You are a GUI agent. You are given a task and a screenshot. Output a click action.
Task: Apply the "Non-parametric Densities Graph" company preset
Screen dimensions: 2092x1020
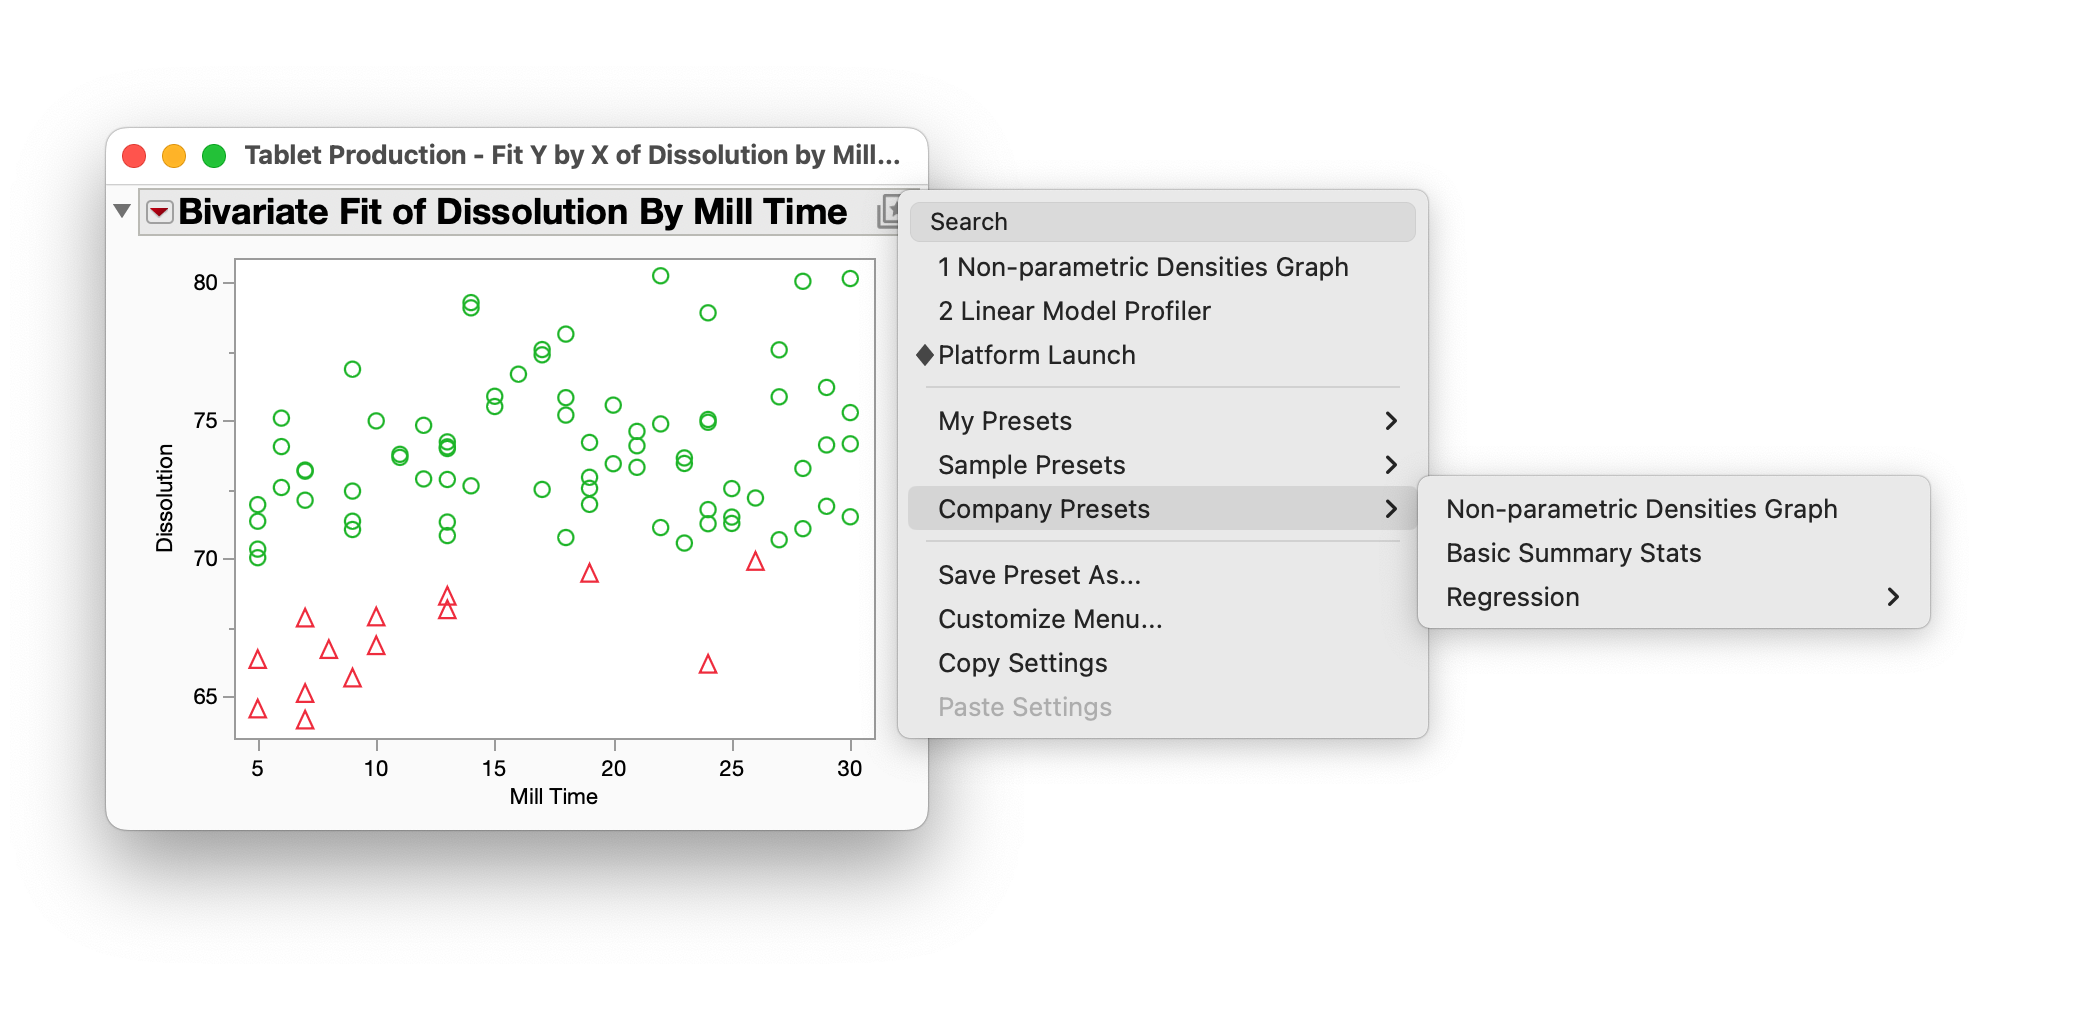[1640, 508]
